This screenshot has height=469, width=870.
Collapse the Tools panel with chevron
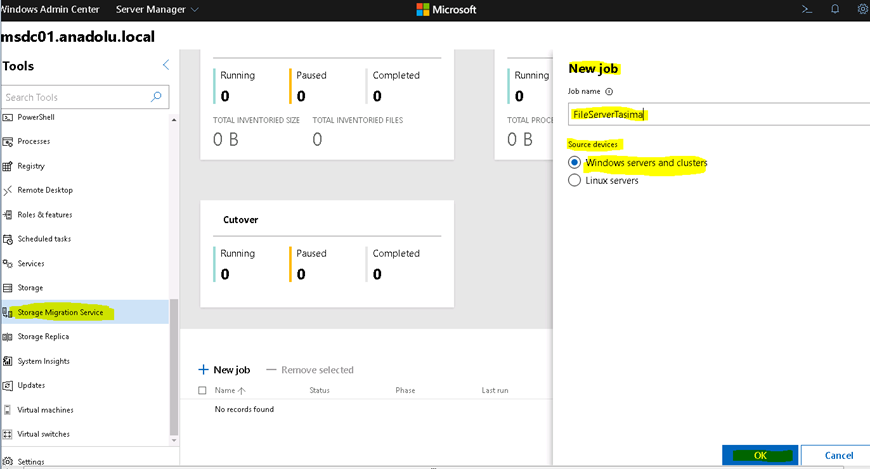[166, 65]
